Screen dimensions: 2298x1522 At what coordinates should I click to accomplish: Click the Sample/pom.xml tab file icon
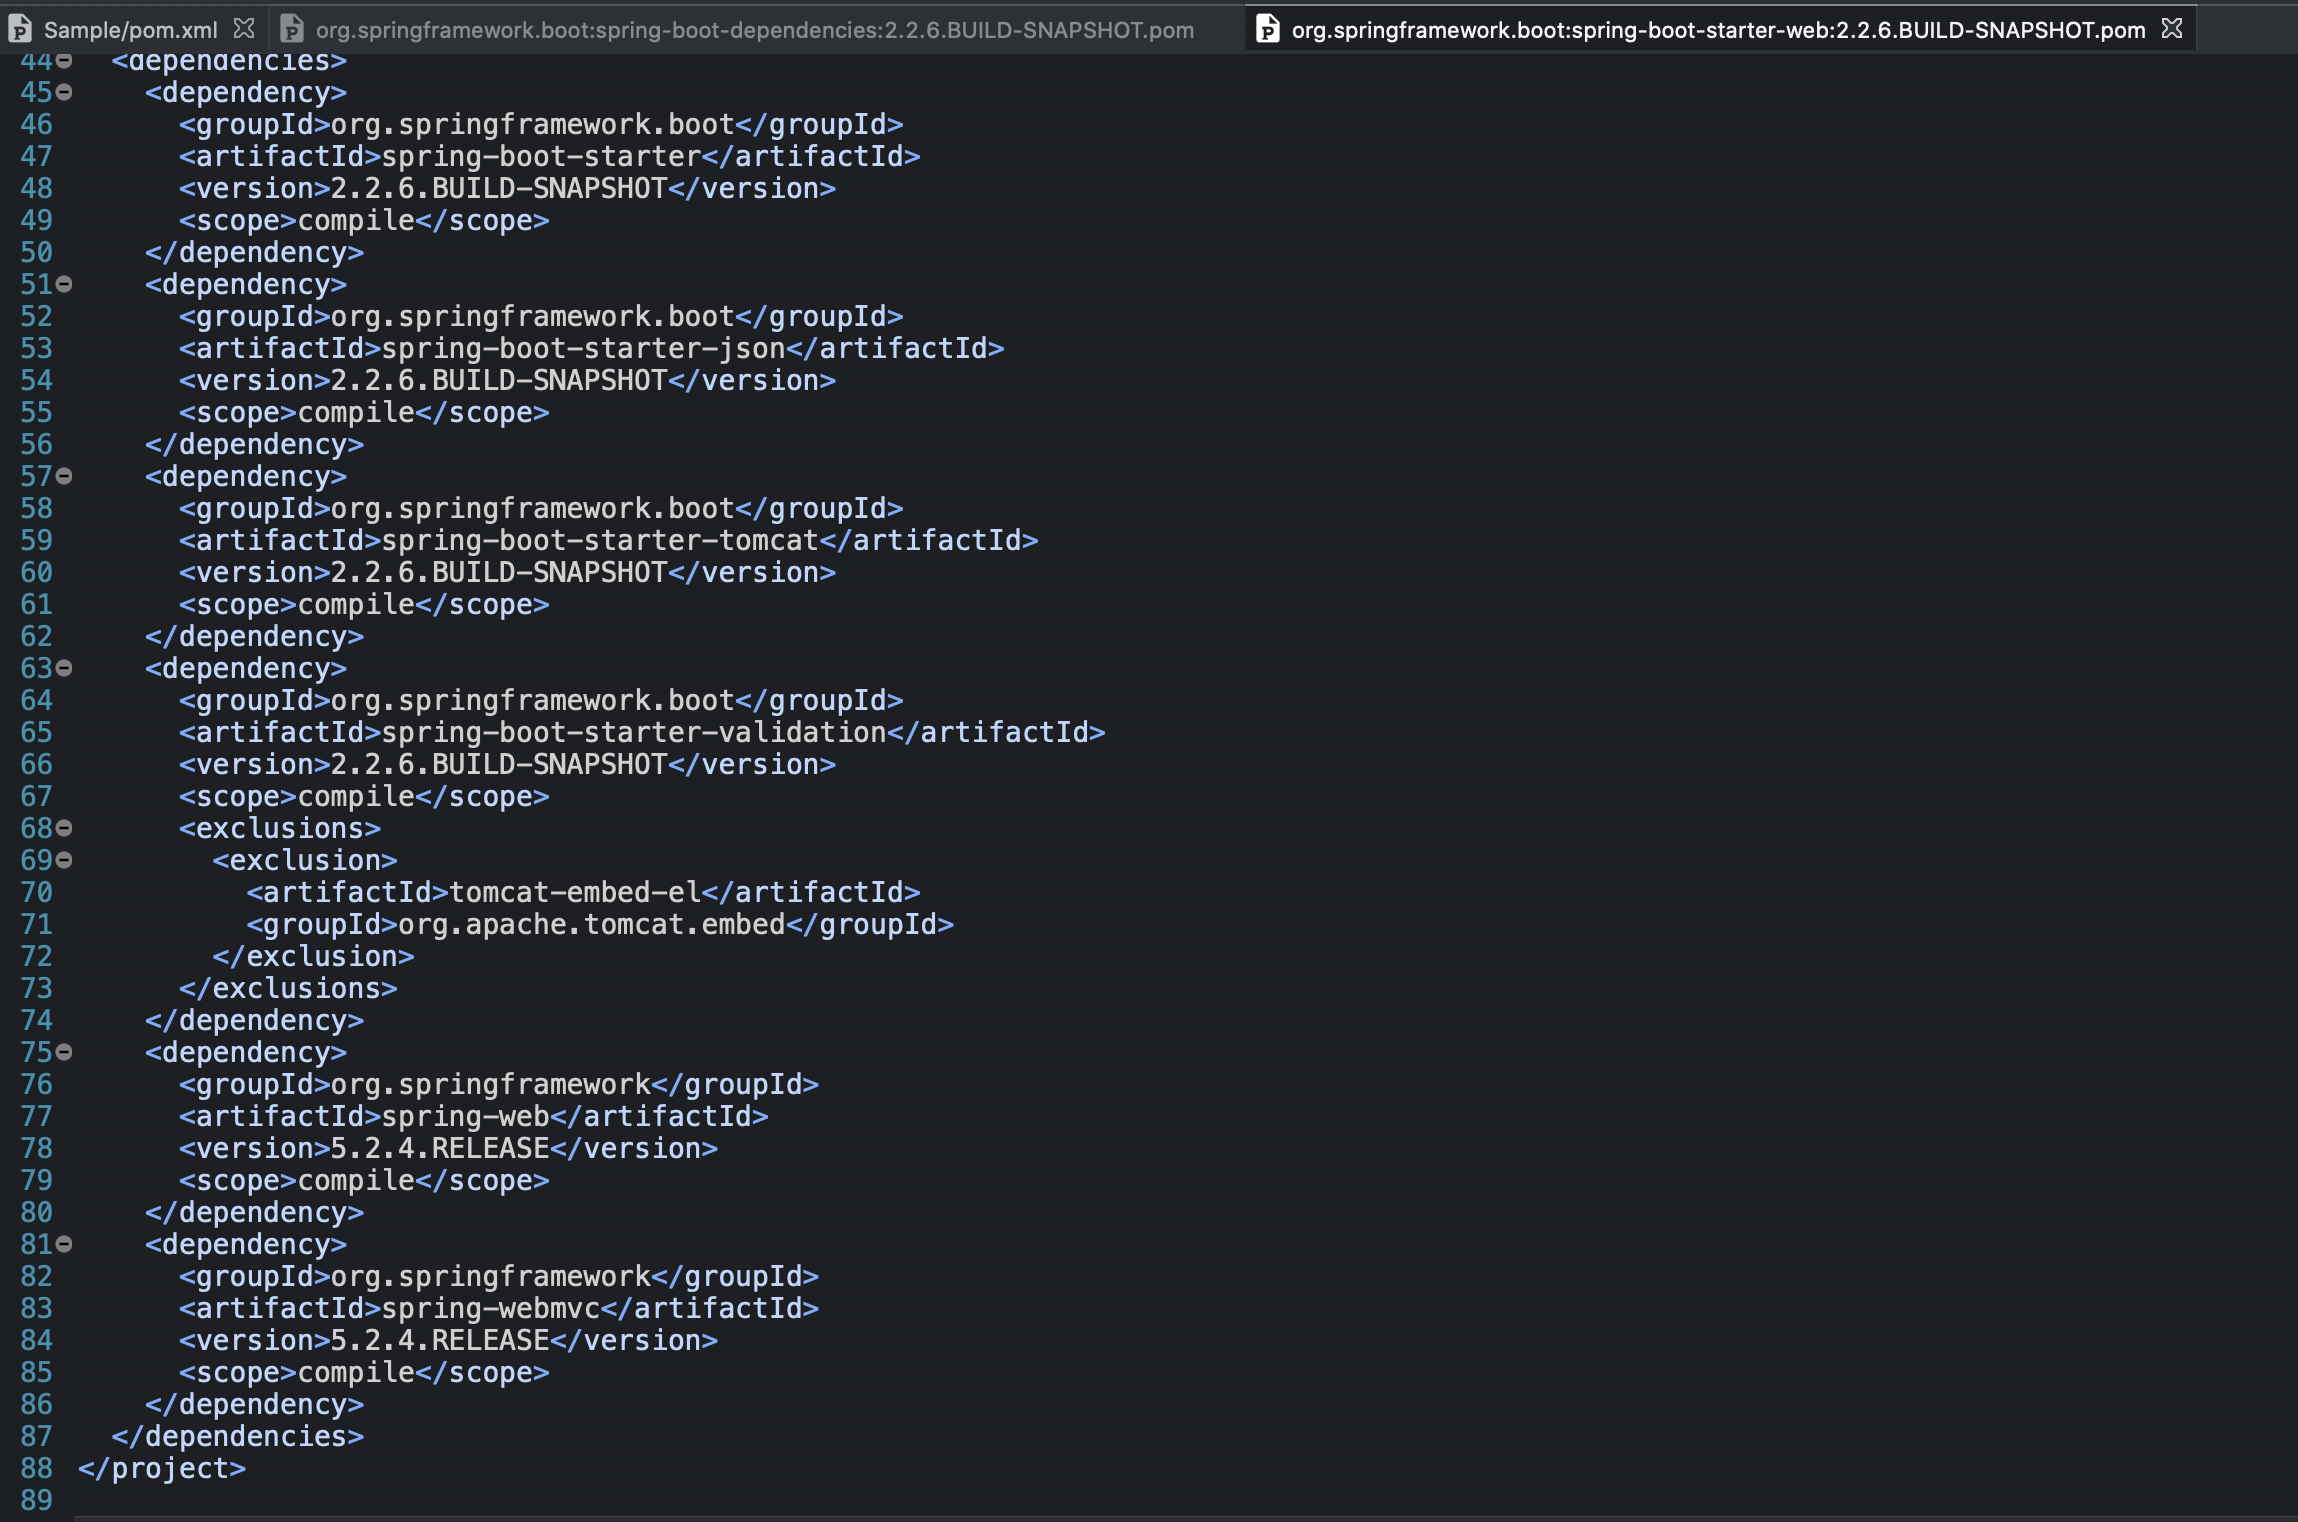pyautogui.click(x=20, y=29)
